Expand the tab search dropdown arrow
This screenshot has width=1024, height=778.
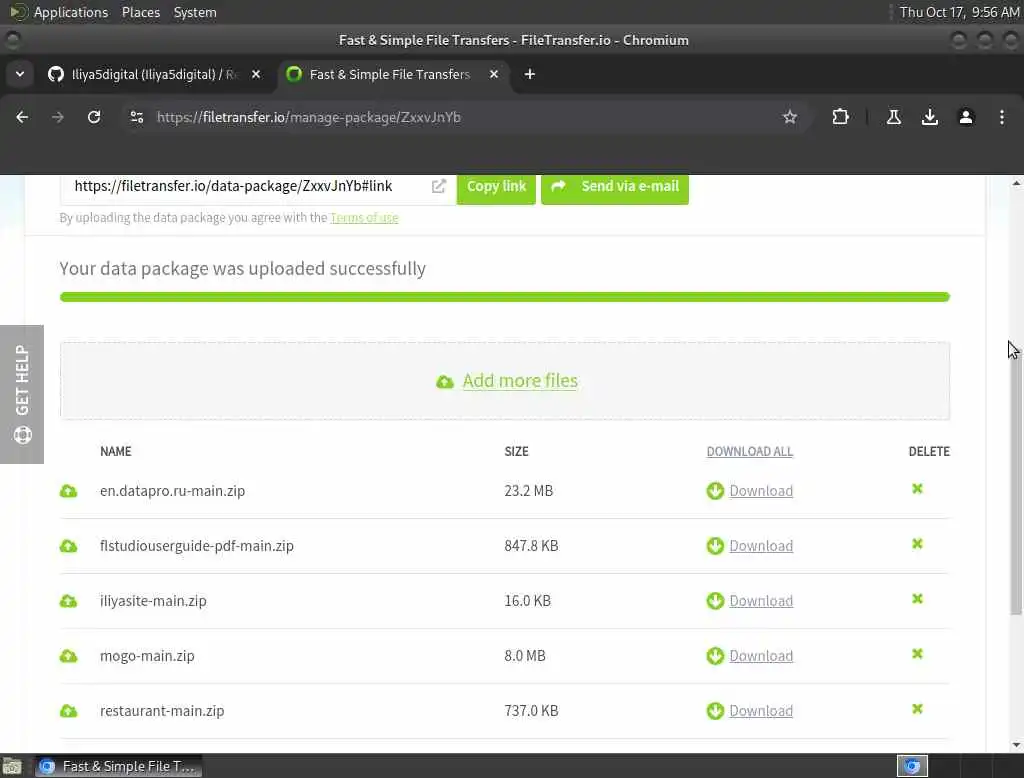coord(20,74)
